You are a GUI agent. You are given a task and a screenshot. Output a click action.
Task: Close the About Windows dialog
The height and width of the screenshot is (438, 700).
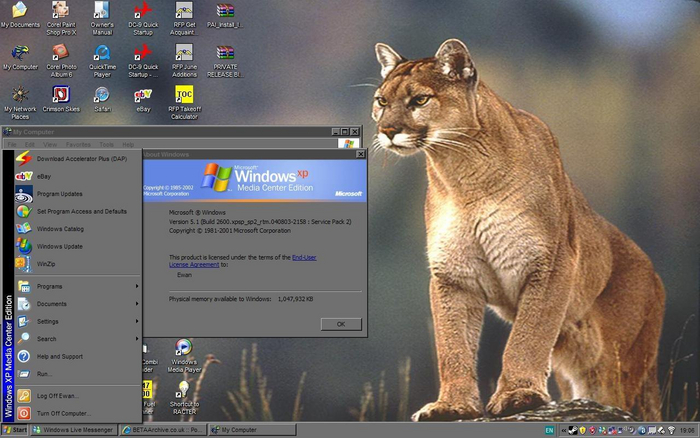360,154
